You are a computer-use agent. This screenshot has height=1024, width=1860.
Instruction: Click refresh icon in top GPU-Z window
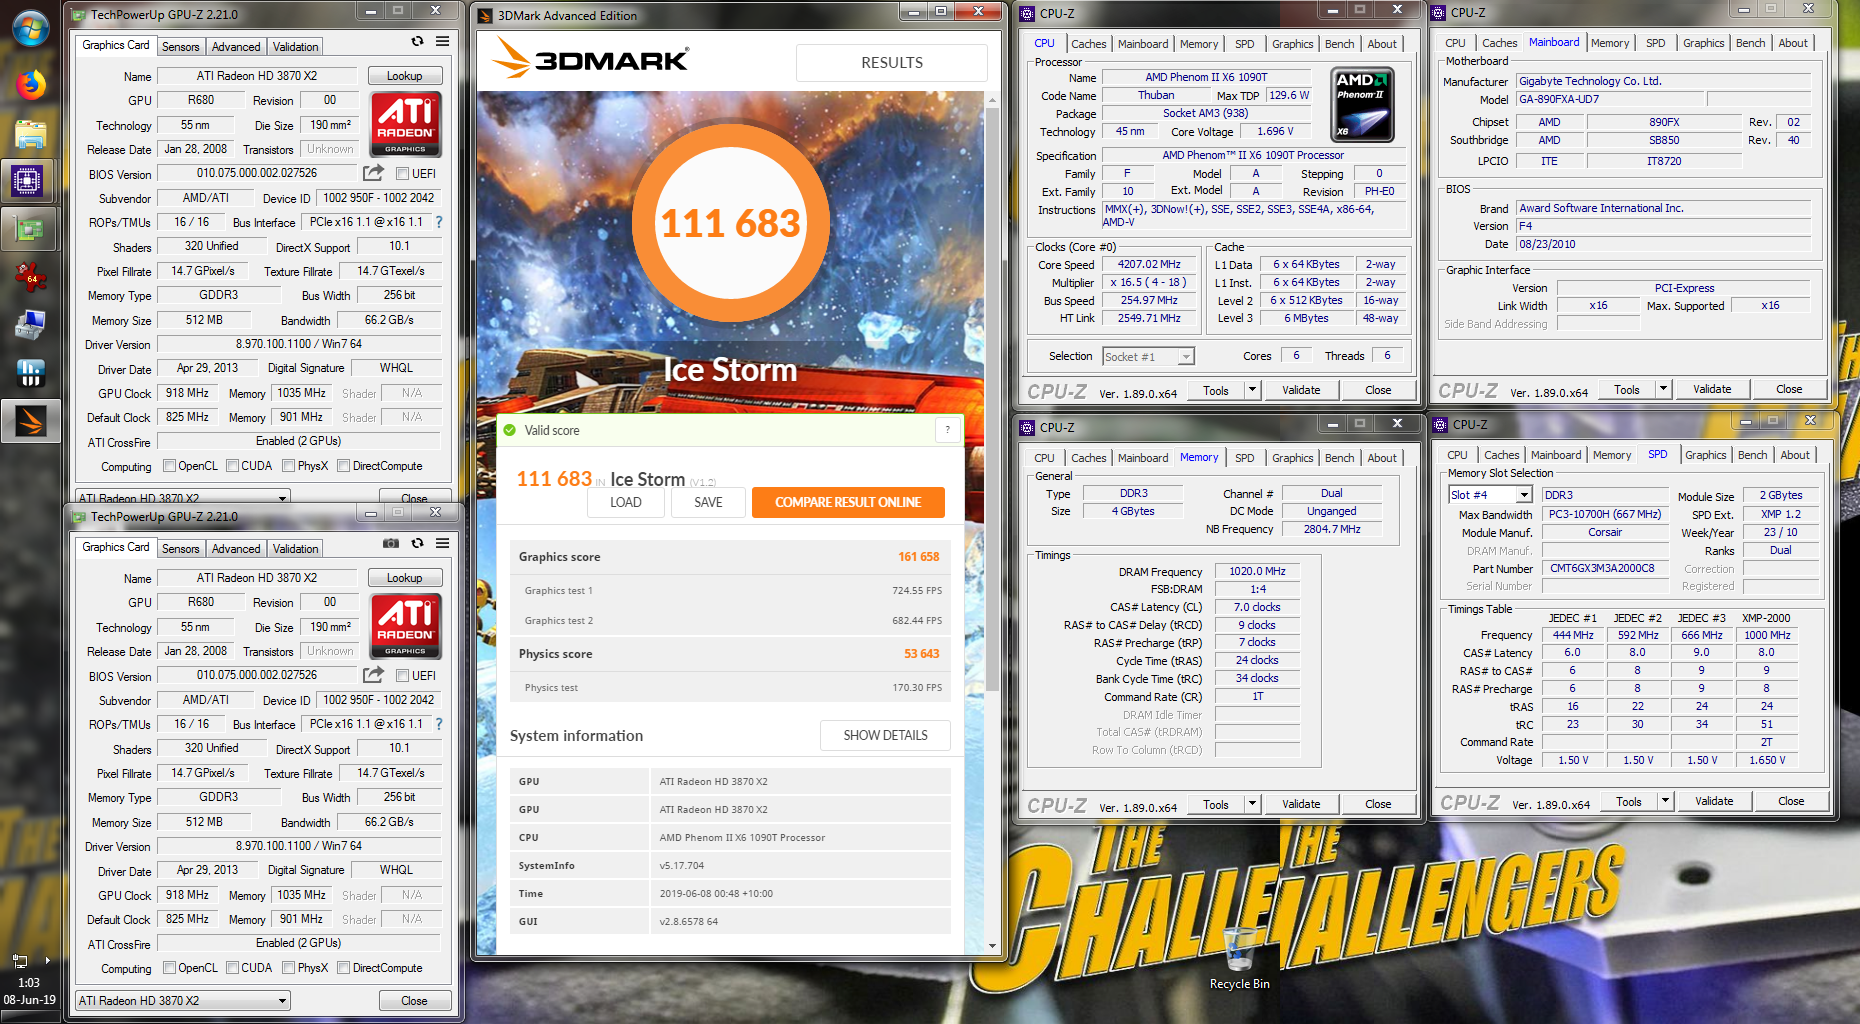click(x=417, y=41)
